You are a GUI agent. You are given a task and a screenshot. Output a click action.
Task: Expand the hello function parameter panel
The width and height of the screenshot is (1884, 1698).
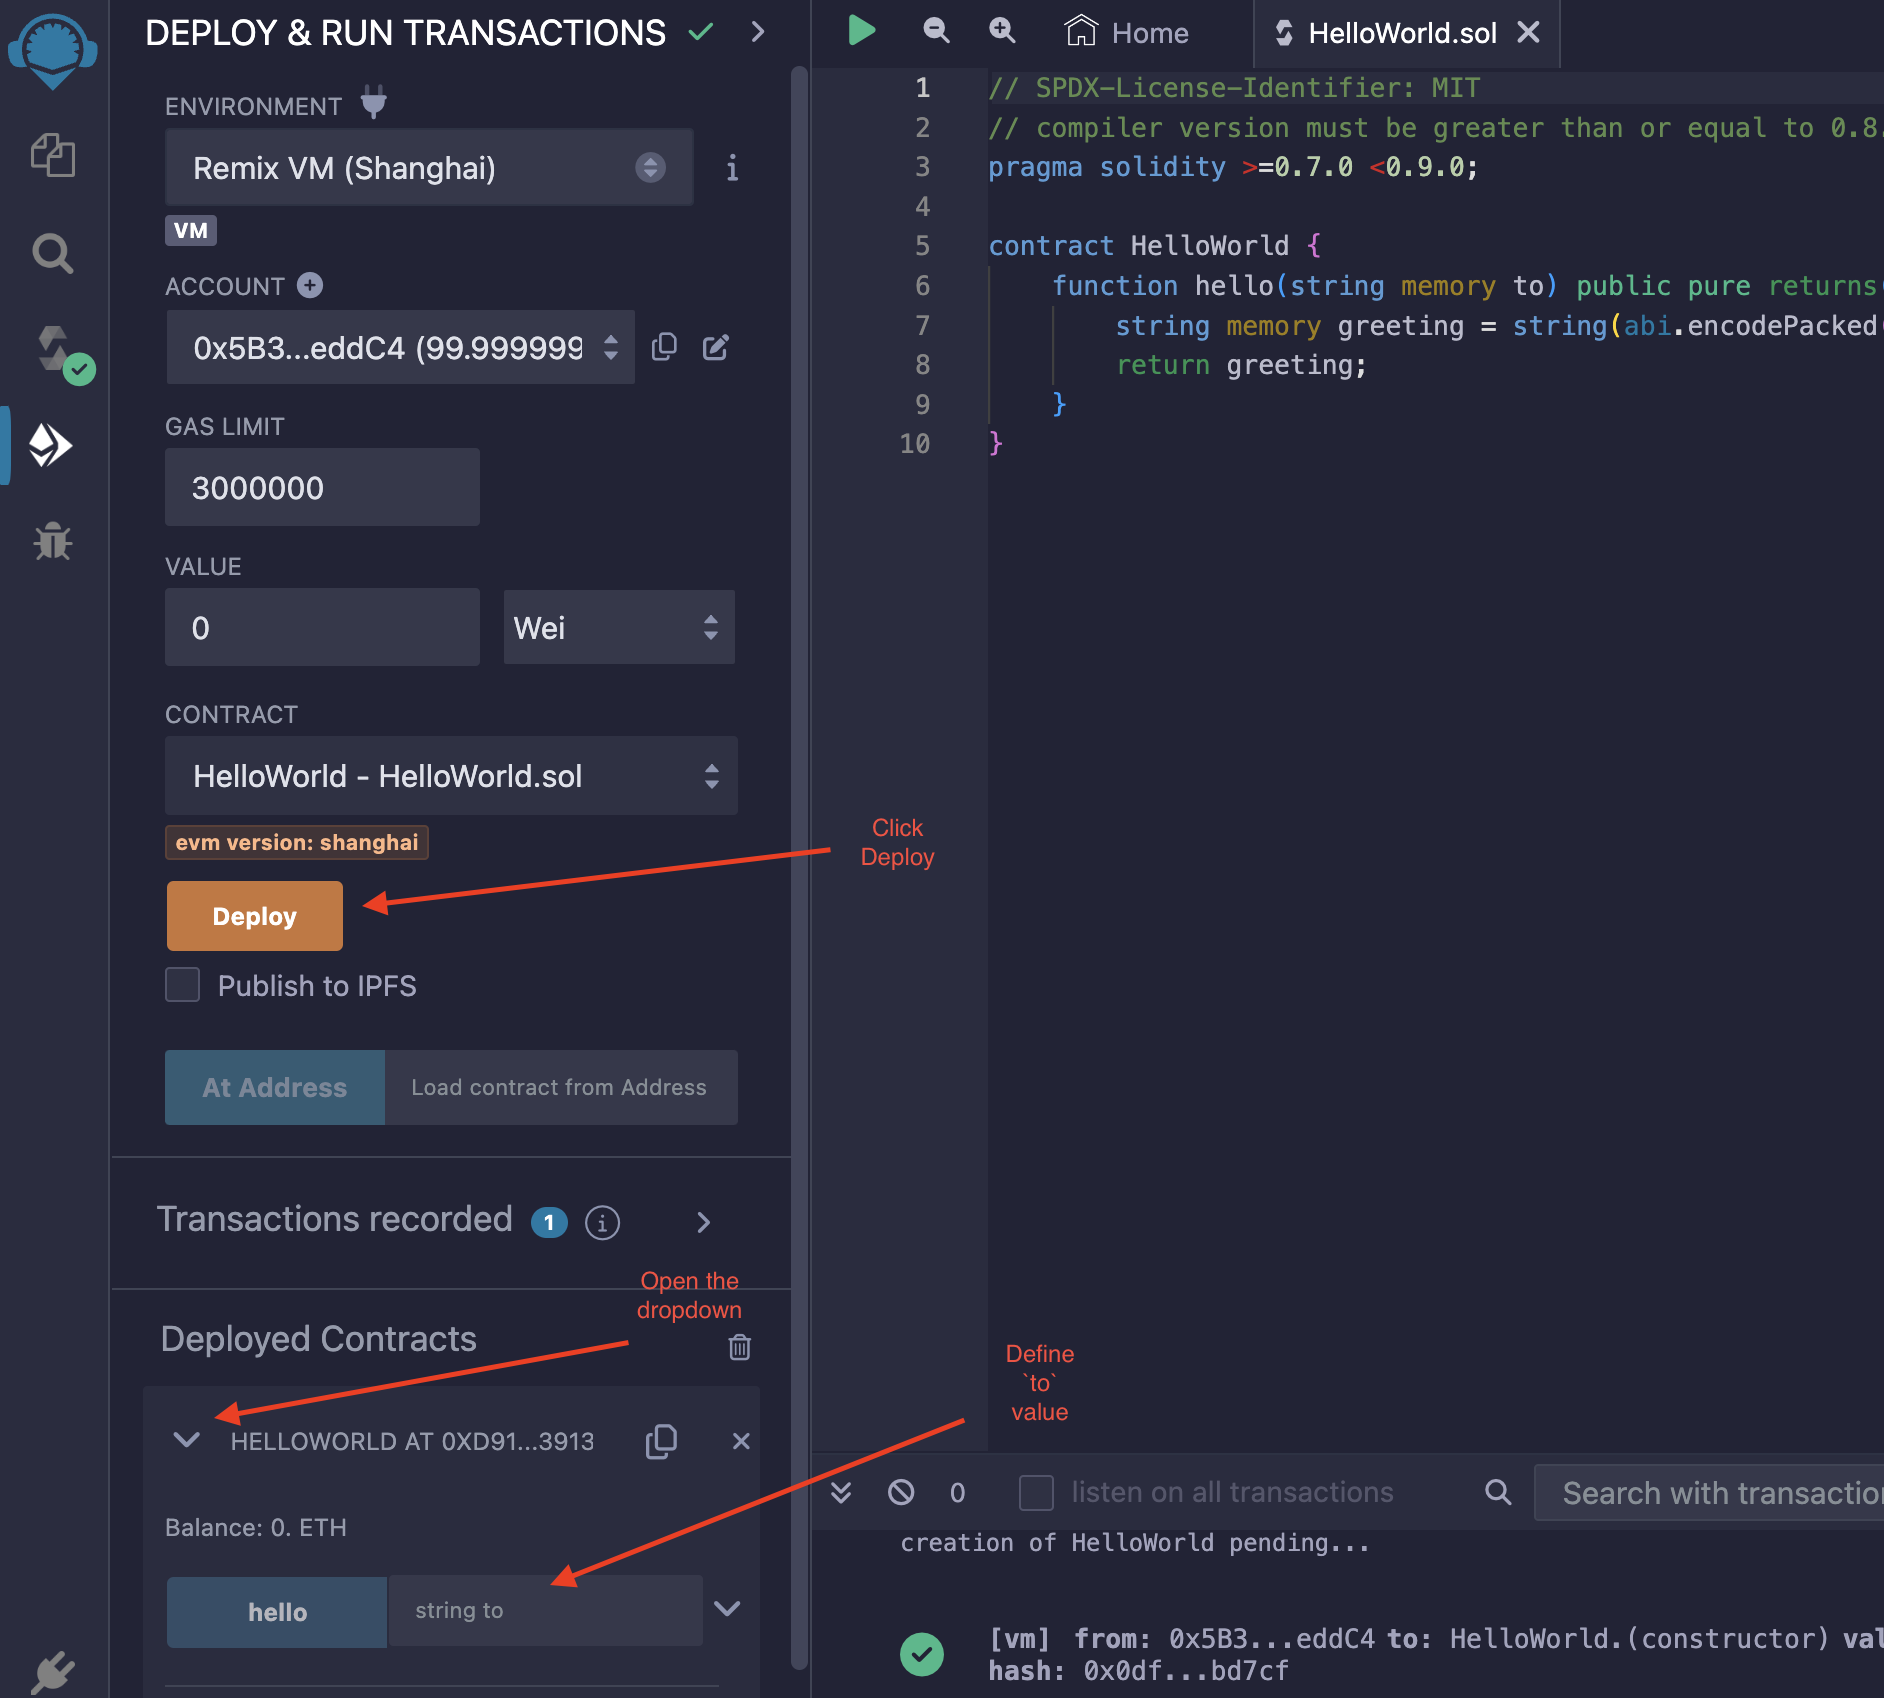(x=727, y=1610)
